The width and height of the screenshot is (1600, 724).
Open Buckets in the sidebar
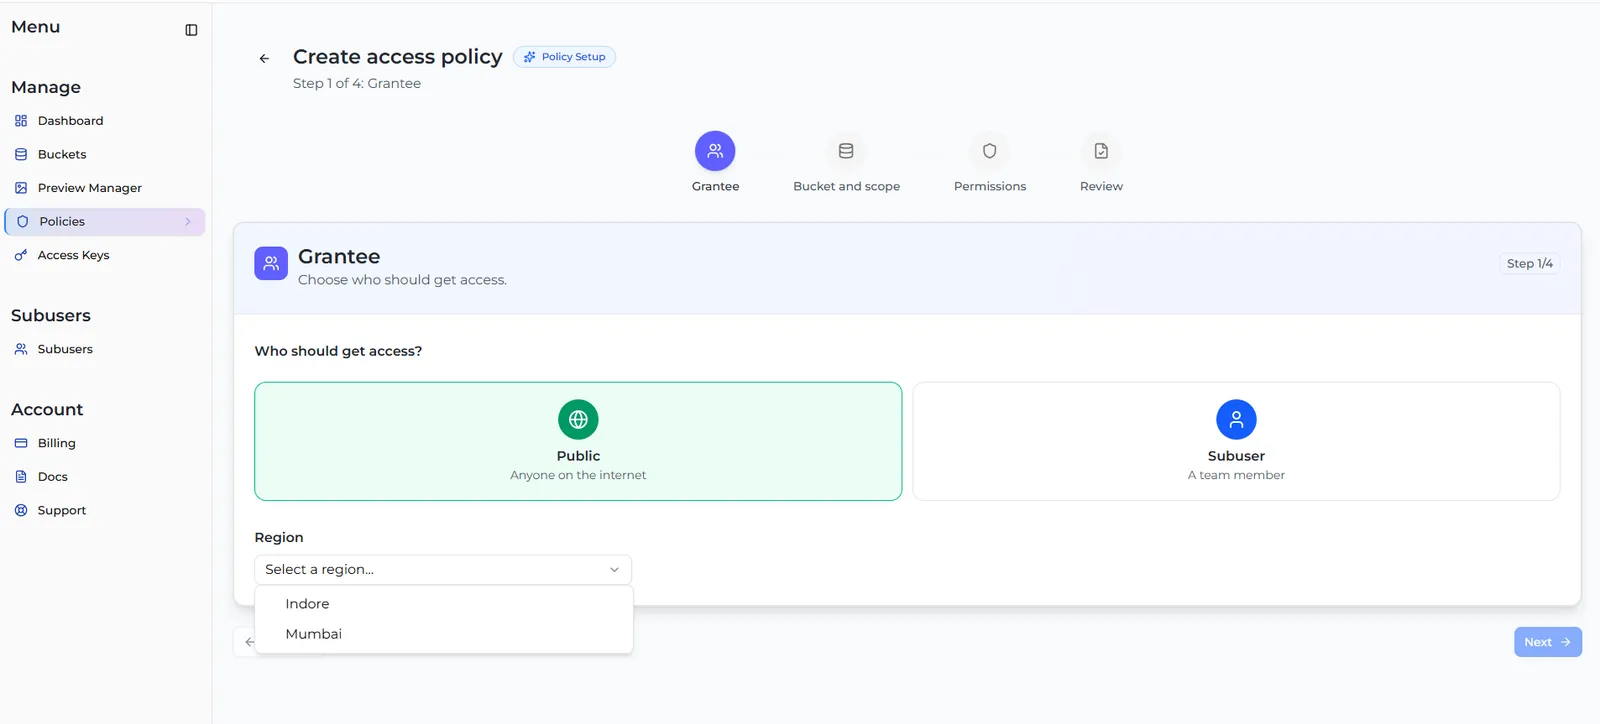pos(62,154)
